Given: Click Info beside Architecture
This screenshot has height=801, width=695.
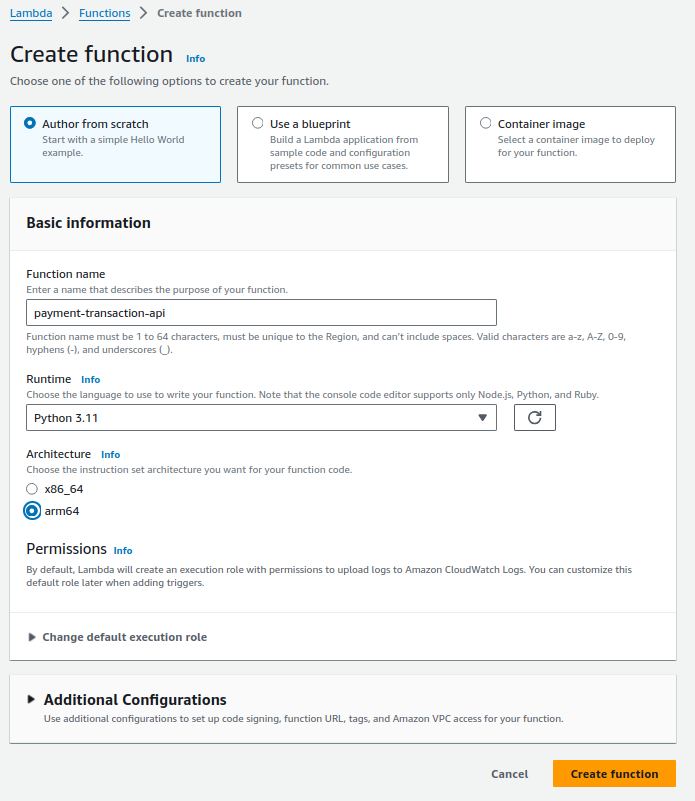Looking at the screenshot, I should pos(110,454).
